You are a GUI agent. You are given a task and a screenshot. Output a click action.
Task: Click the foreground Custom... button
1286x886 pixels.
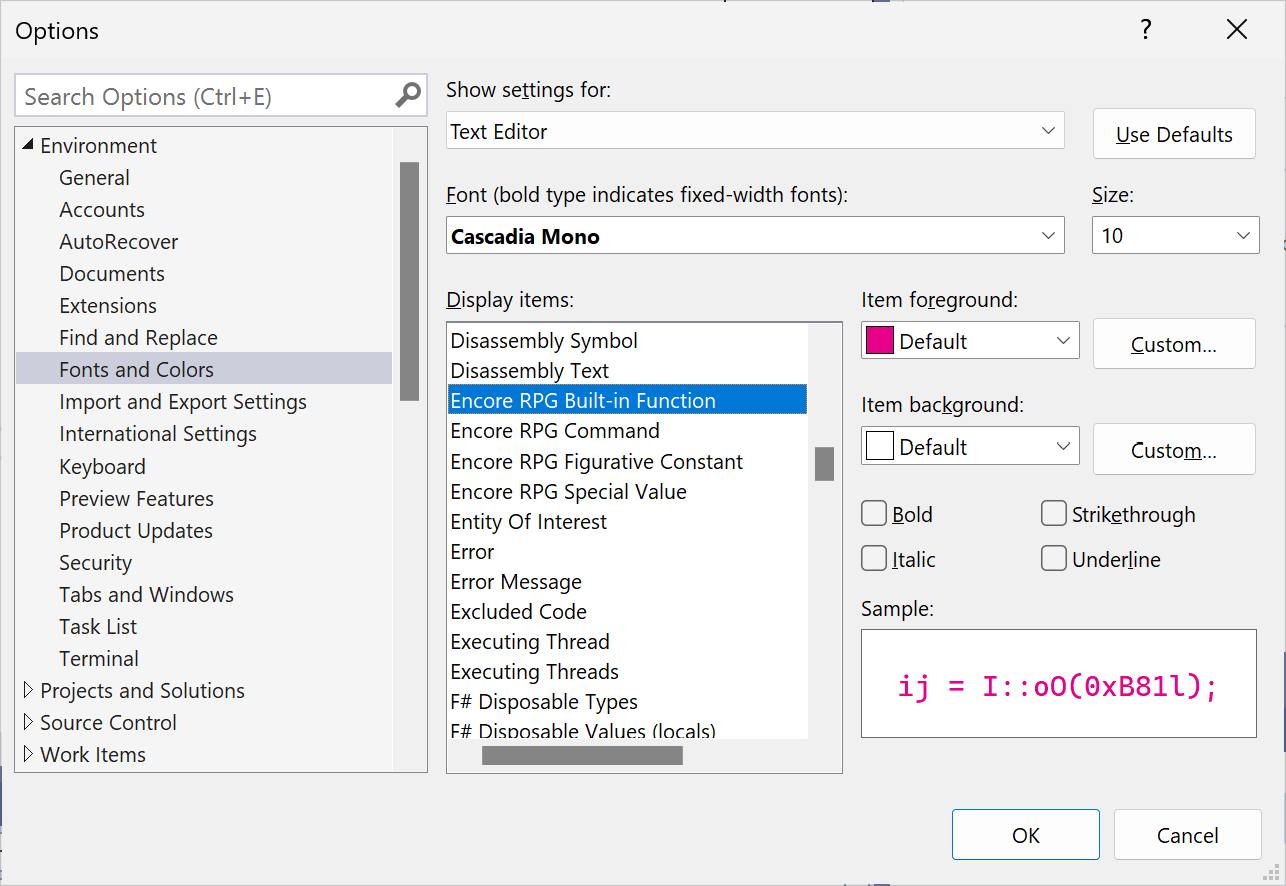[1174, 344]
